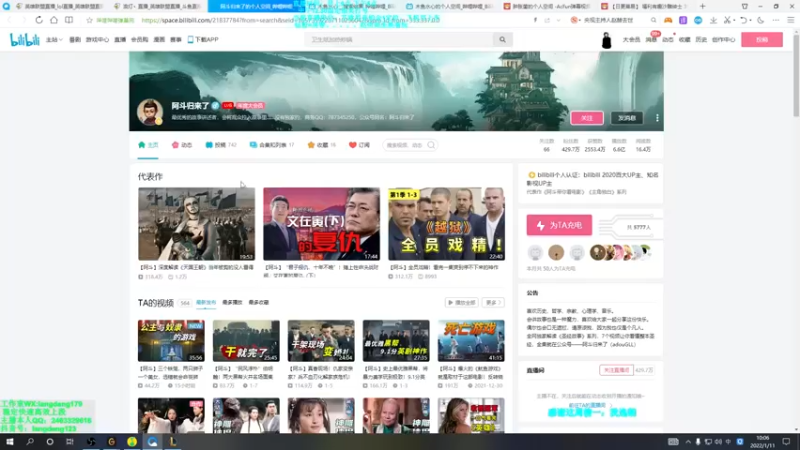Open the 文在寅(下) 复仇 video thumbnail
800x450 pixels.
[321, 224]
